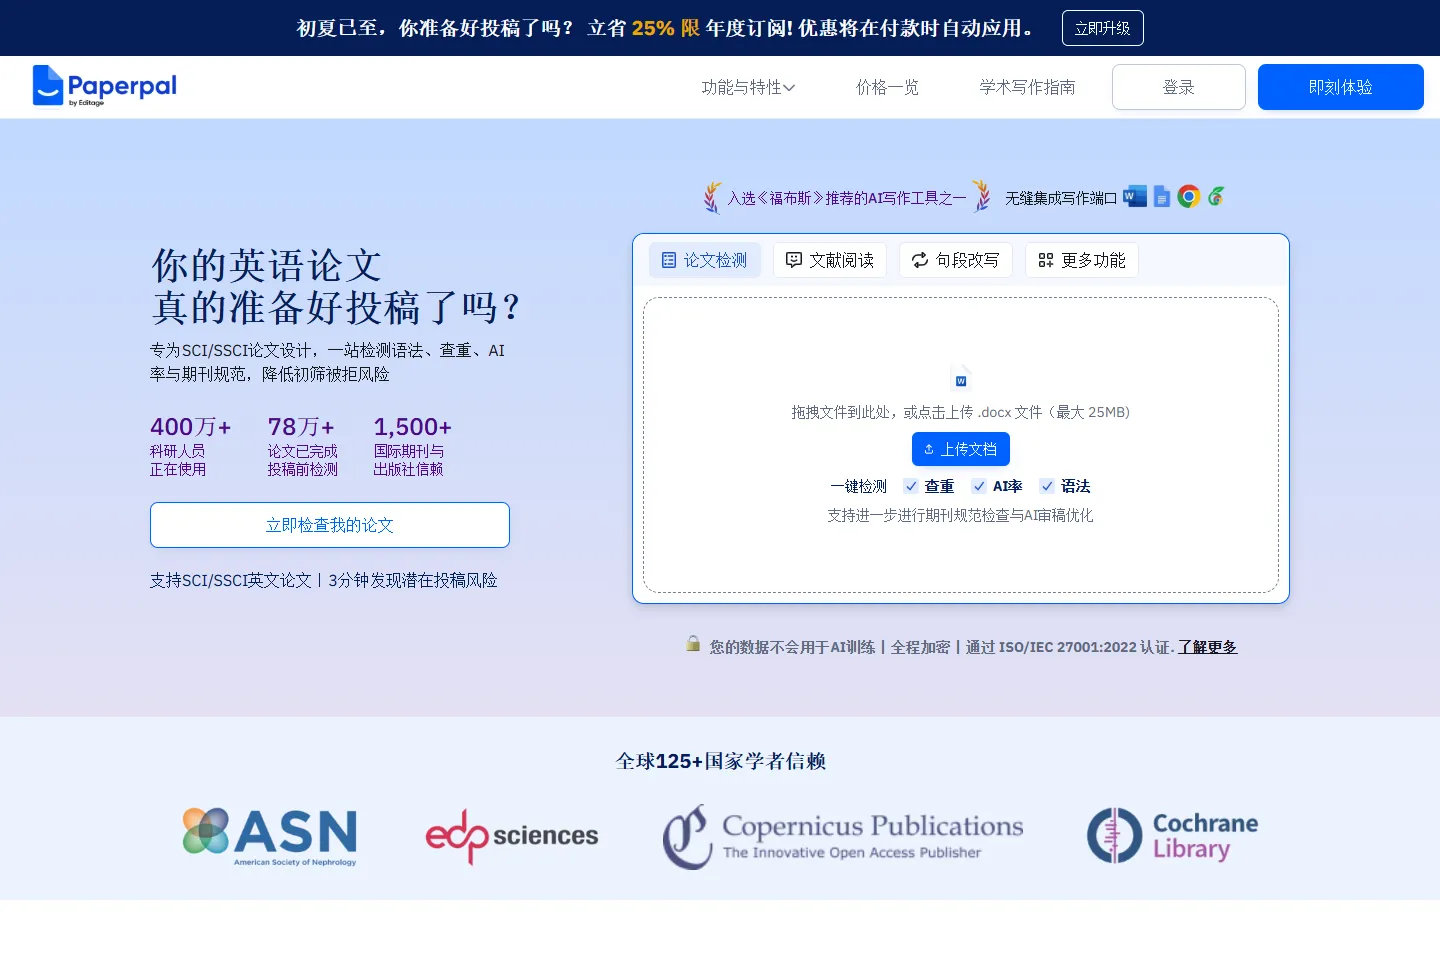Switch to the 更多功能 tab

pos(1082,260)
